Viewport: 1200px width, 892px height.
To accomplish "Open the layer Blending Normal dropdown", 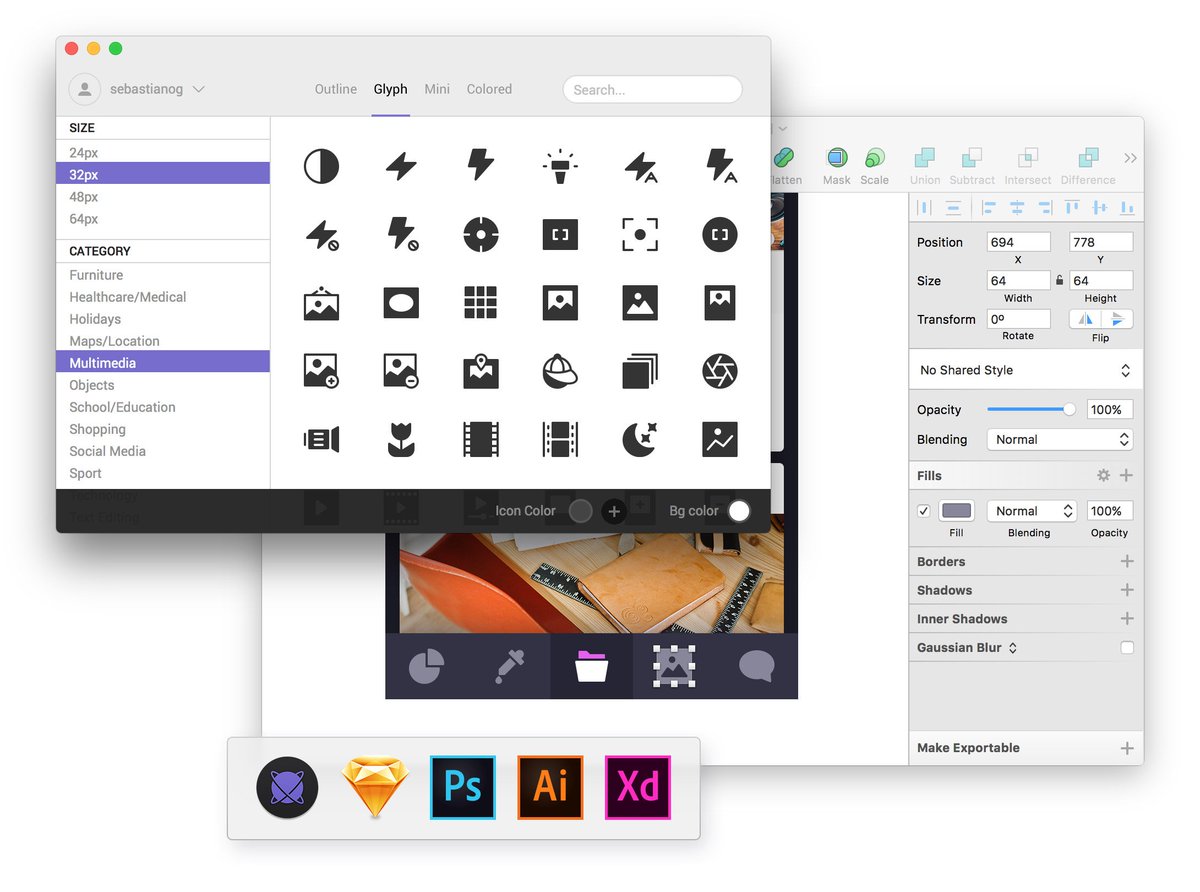I will [x=1059, y=440].
